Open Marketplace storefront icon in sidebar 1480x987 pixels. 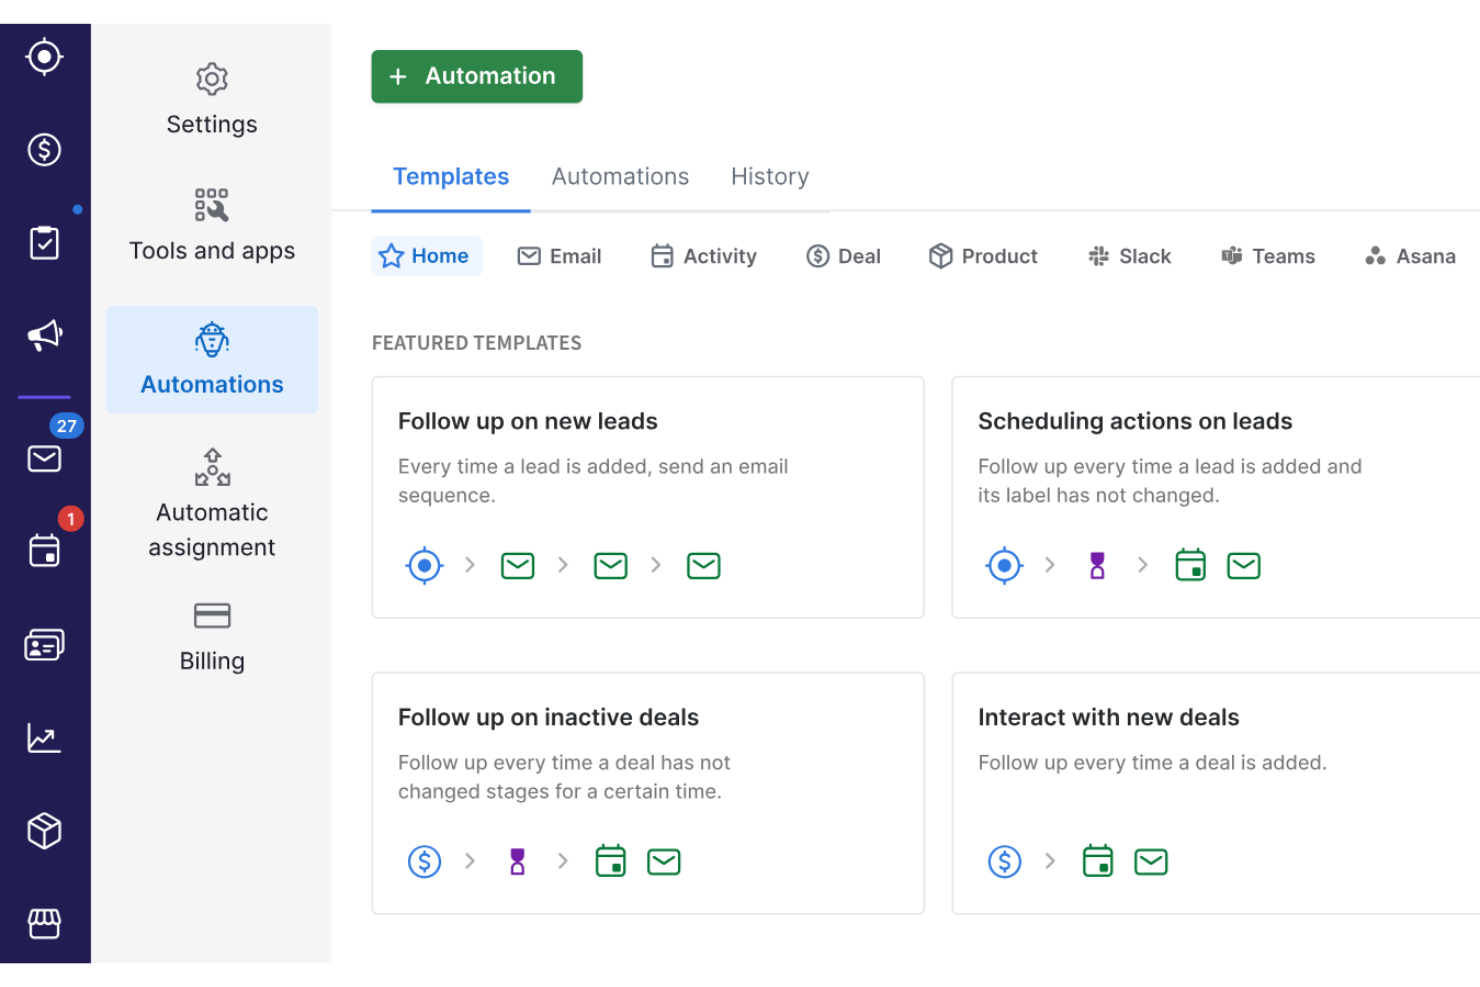point(44,923)
